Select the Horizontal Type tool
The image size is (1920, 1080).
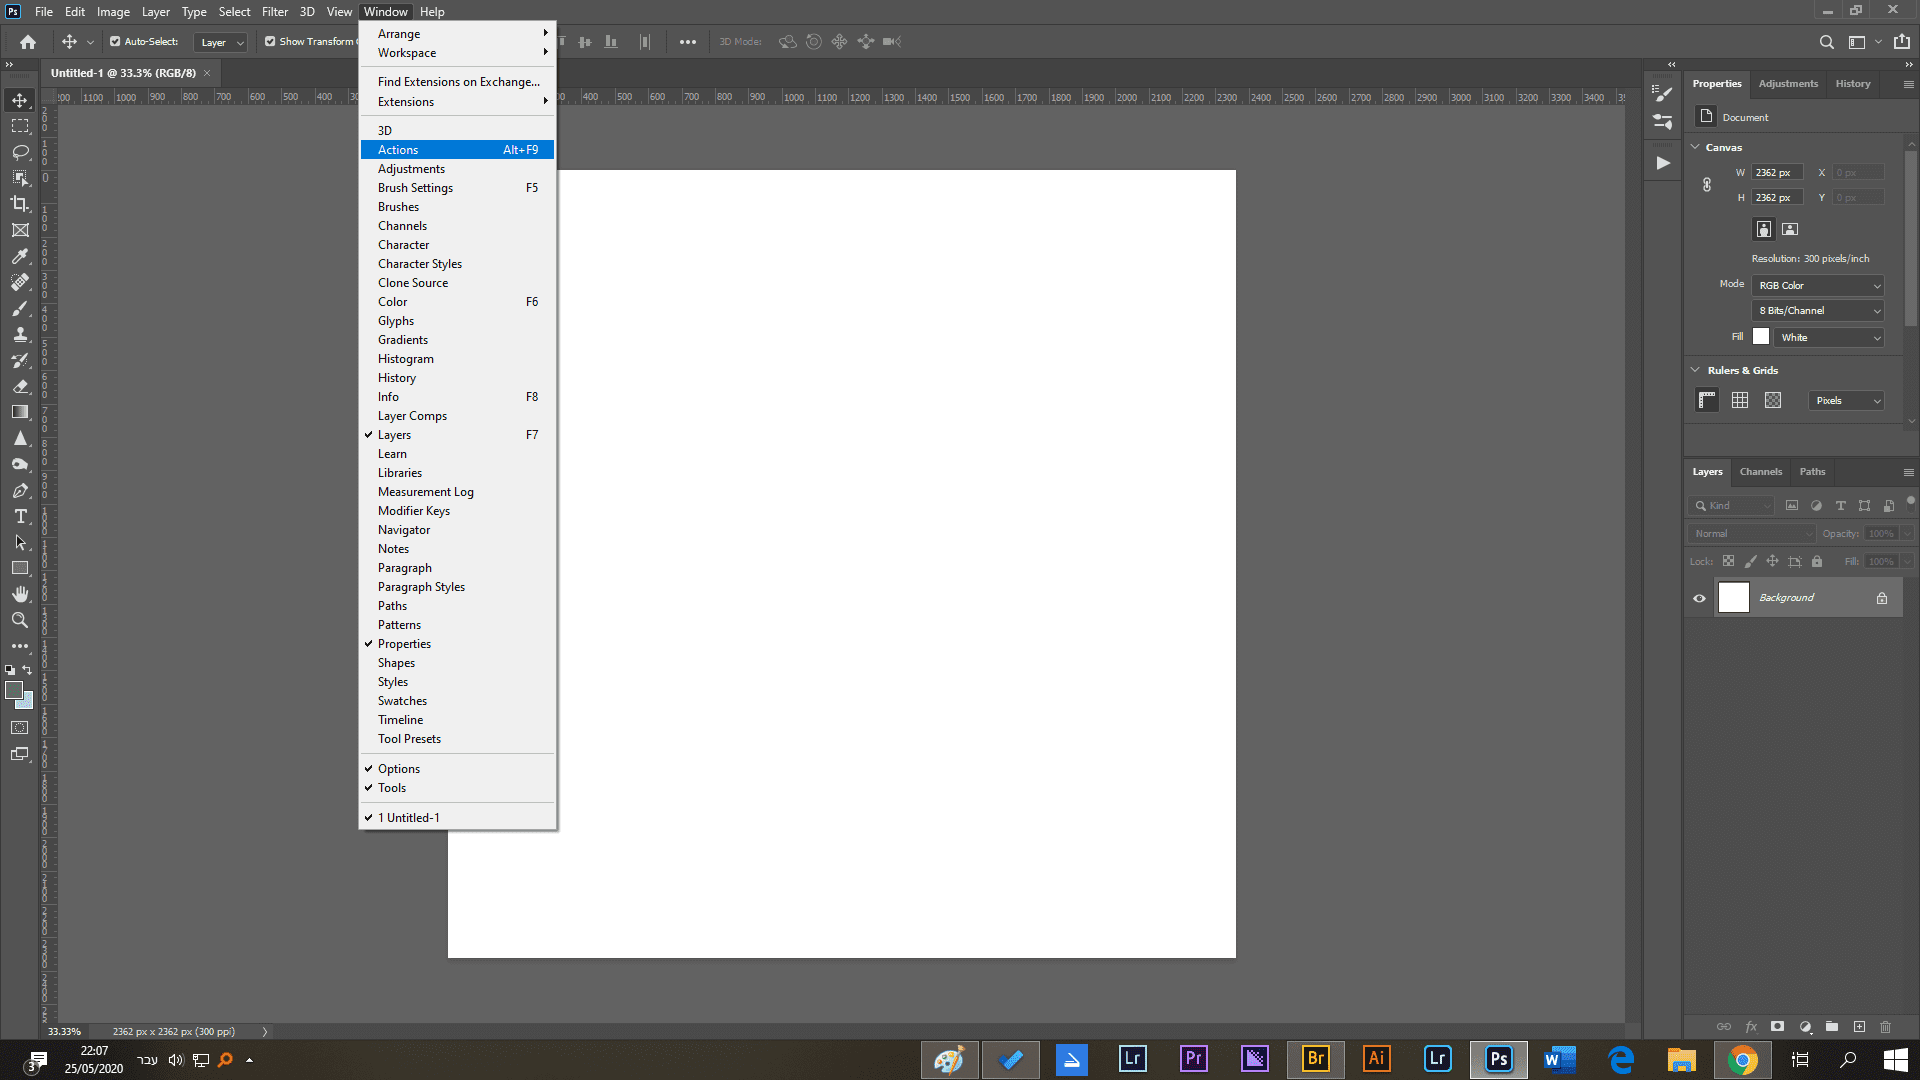[x=20, y=516]
